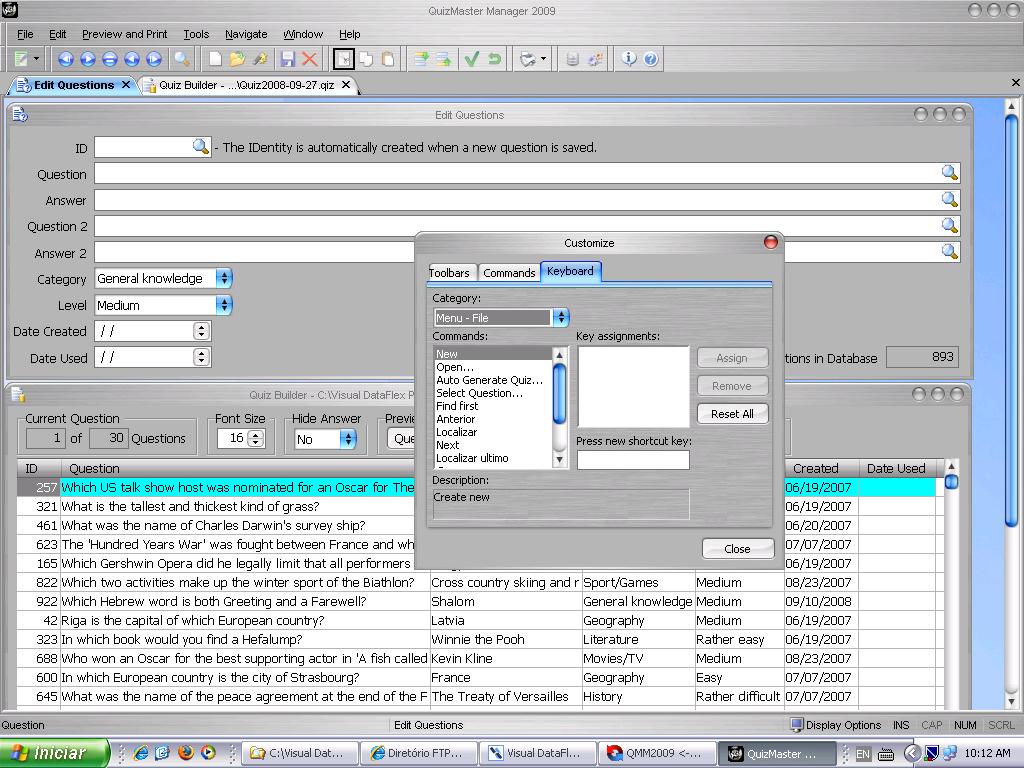Select the Localizar ultimo command

[x=472, y=458]
